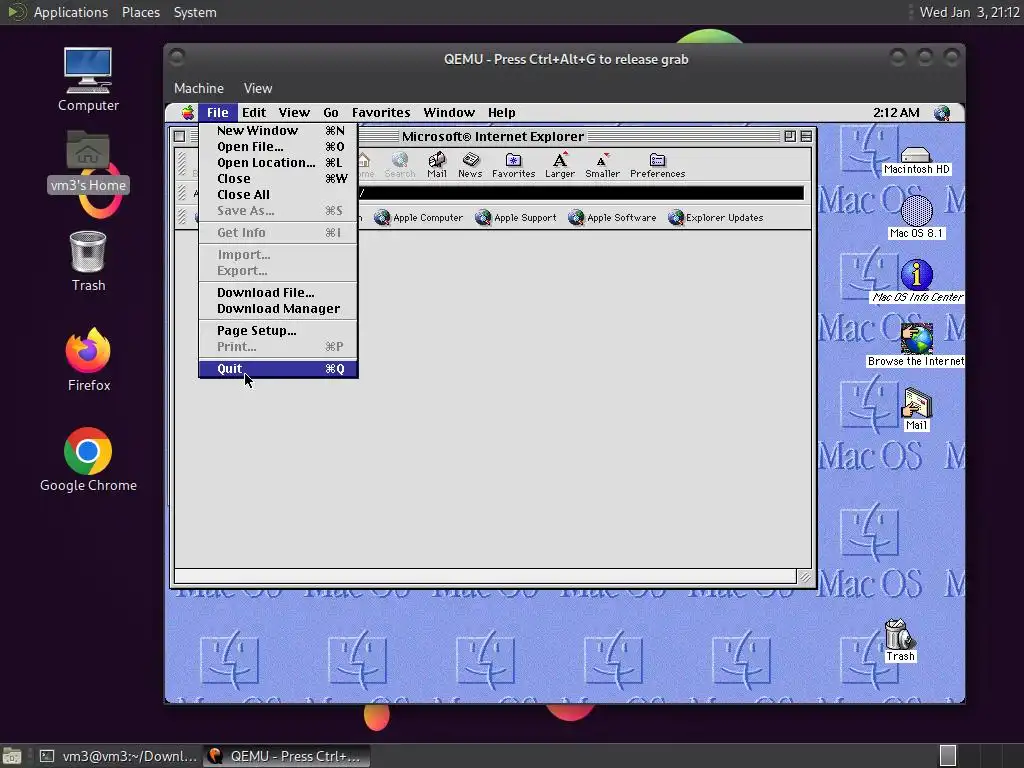The width and height of the screenshot is (1024, 768).
Task: Open the Edit menu
Action: pyautogui.click(x=254, y=112)
